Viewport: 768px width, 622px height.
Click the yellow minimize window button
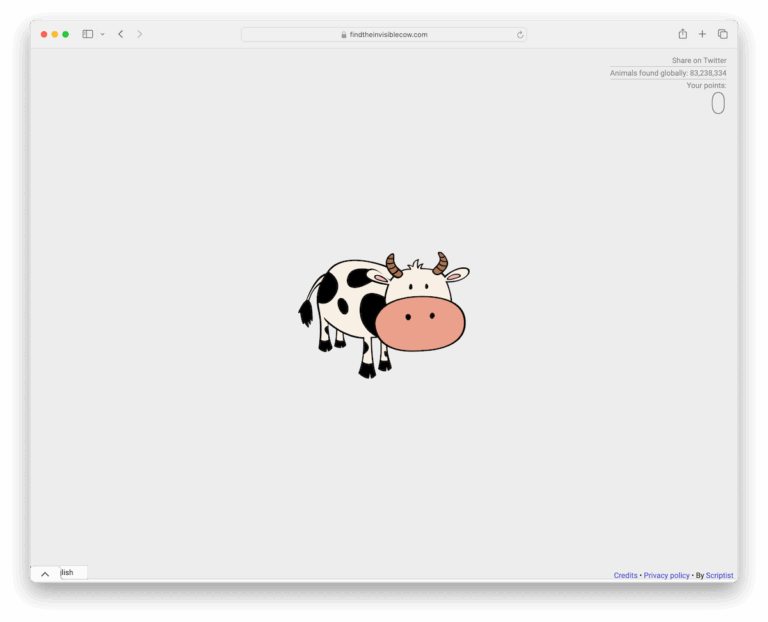[55, 34]
